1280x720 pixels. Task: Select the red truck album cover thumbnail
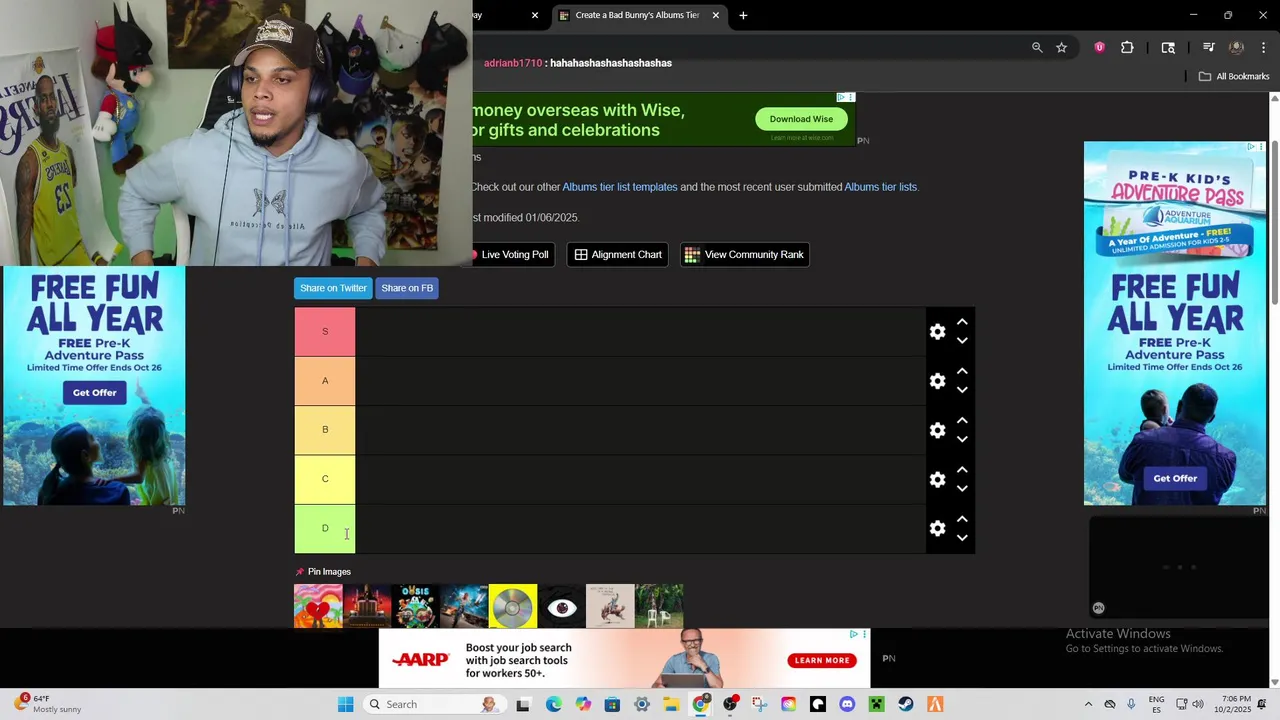pyautogui.click(x=367, y=606)
